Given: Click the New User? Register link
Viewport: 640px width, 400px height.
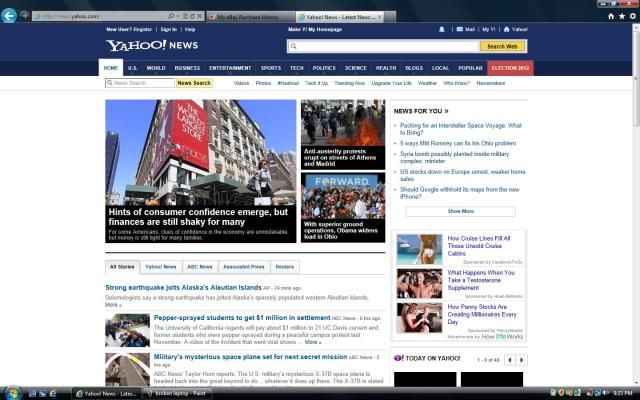Looking at the screenshot, I should pos(129,29).
